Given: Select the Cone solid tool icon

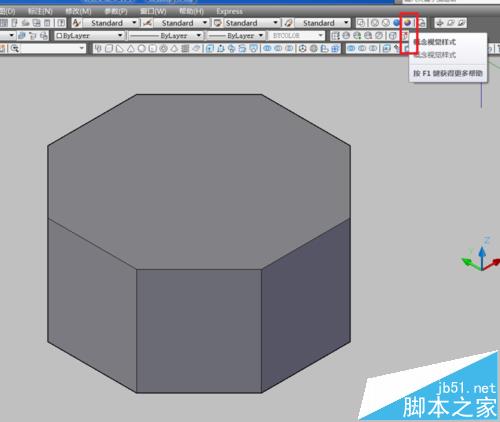Looking at the screenshot, I should pos(131,49).
